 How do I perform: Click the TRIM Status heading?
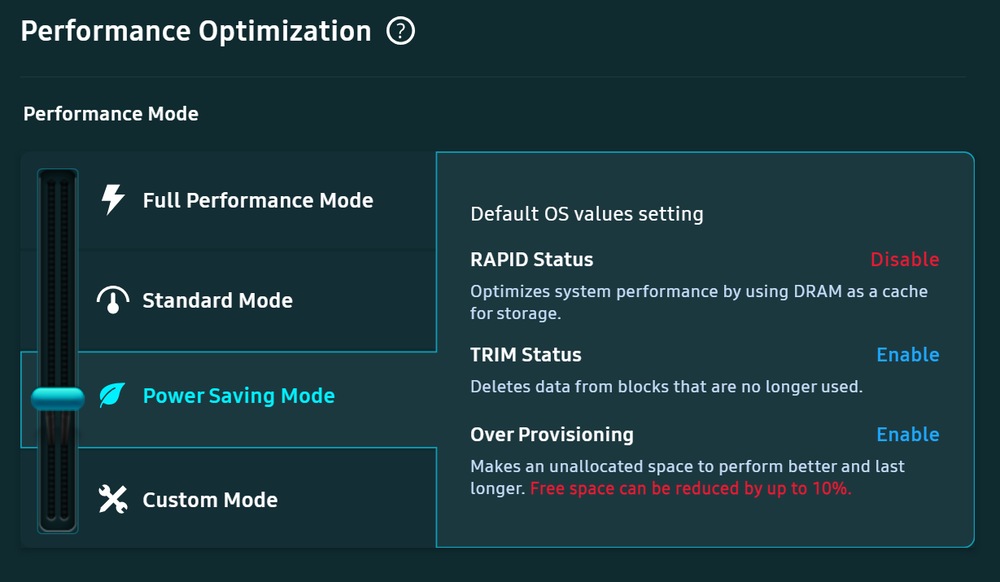pyautogui.click(x=526, y=354)
